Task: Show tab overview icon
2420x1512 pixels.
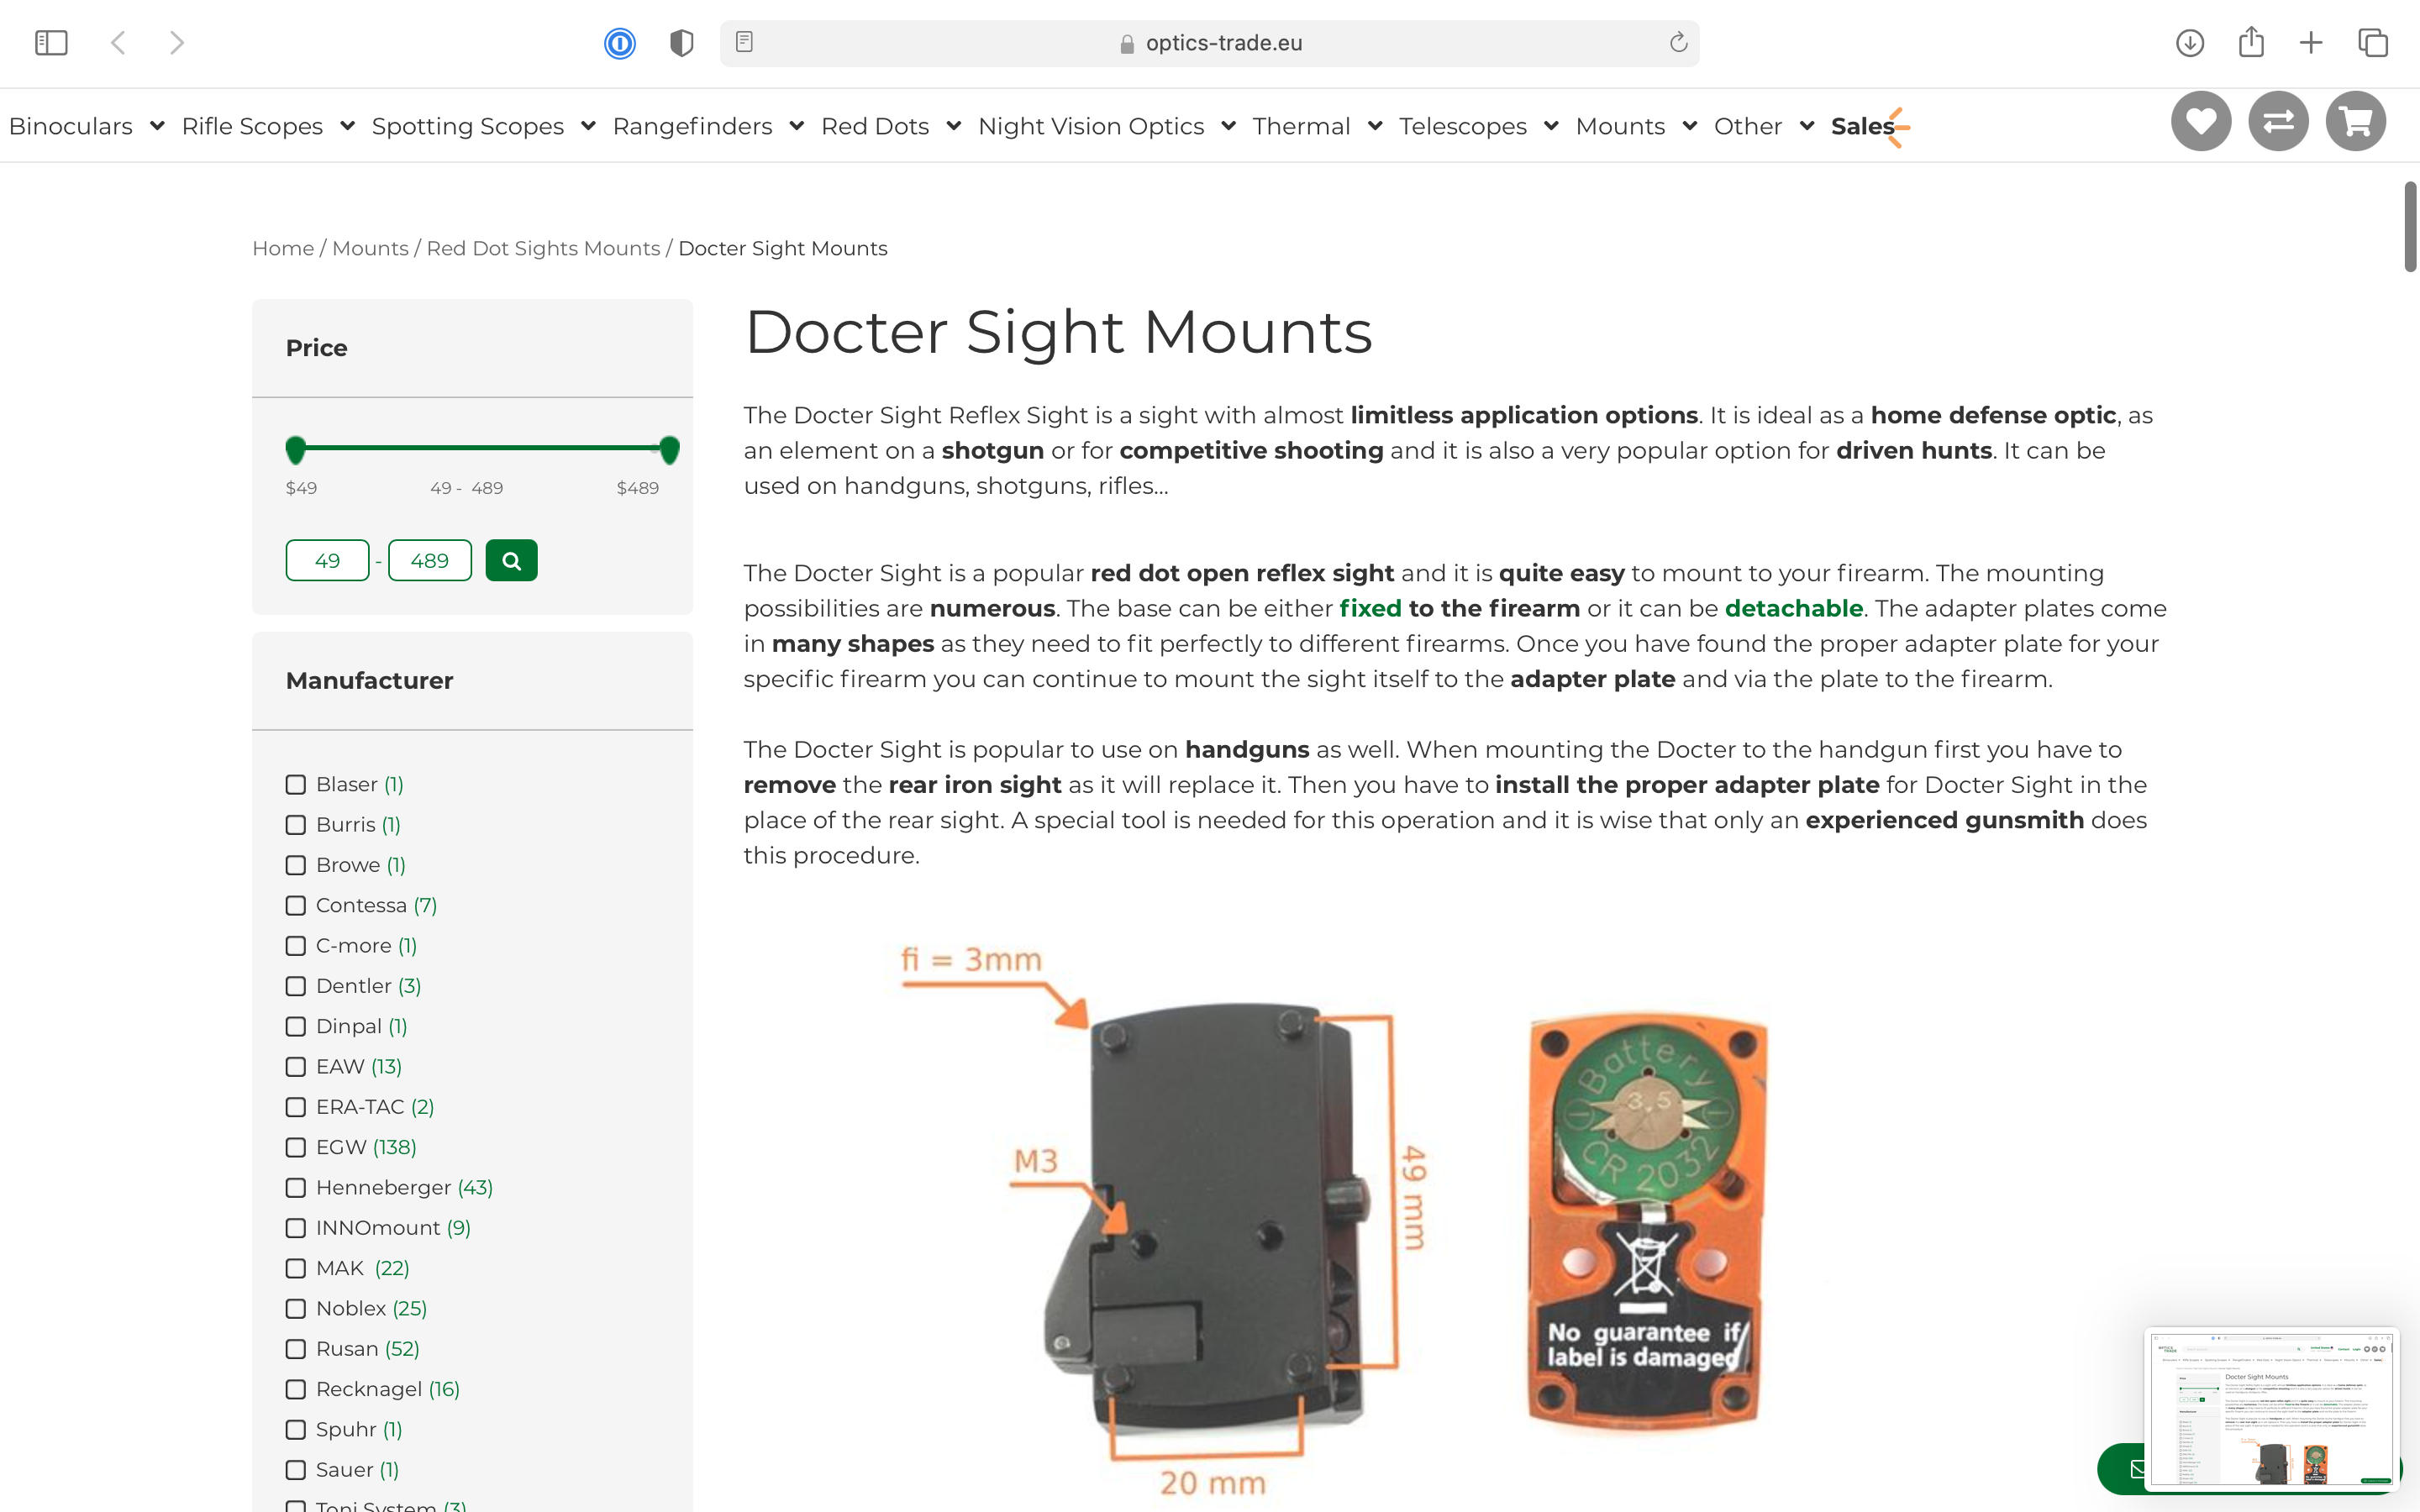Action: (2373, 43)
